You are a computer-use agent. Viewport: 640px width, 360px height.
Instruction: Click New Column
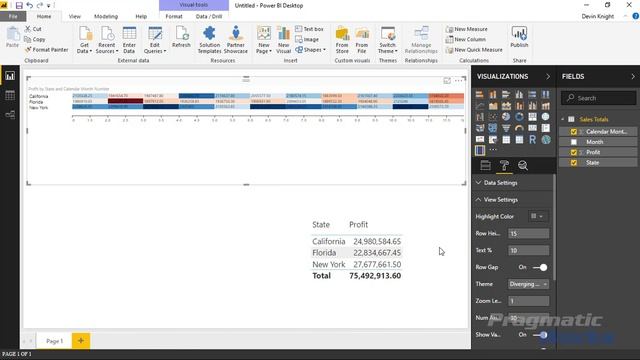coord(466,39)
